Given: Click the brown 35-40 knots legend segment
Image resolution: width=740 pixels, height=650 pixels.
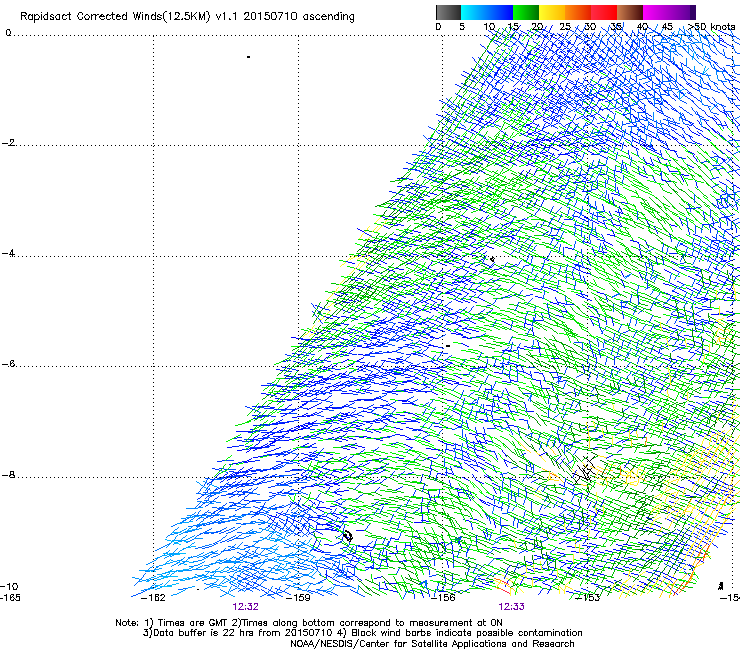Looking at the screenshot, I should (x=630, y=12).
